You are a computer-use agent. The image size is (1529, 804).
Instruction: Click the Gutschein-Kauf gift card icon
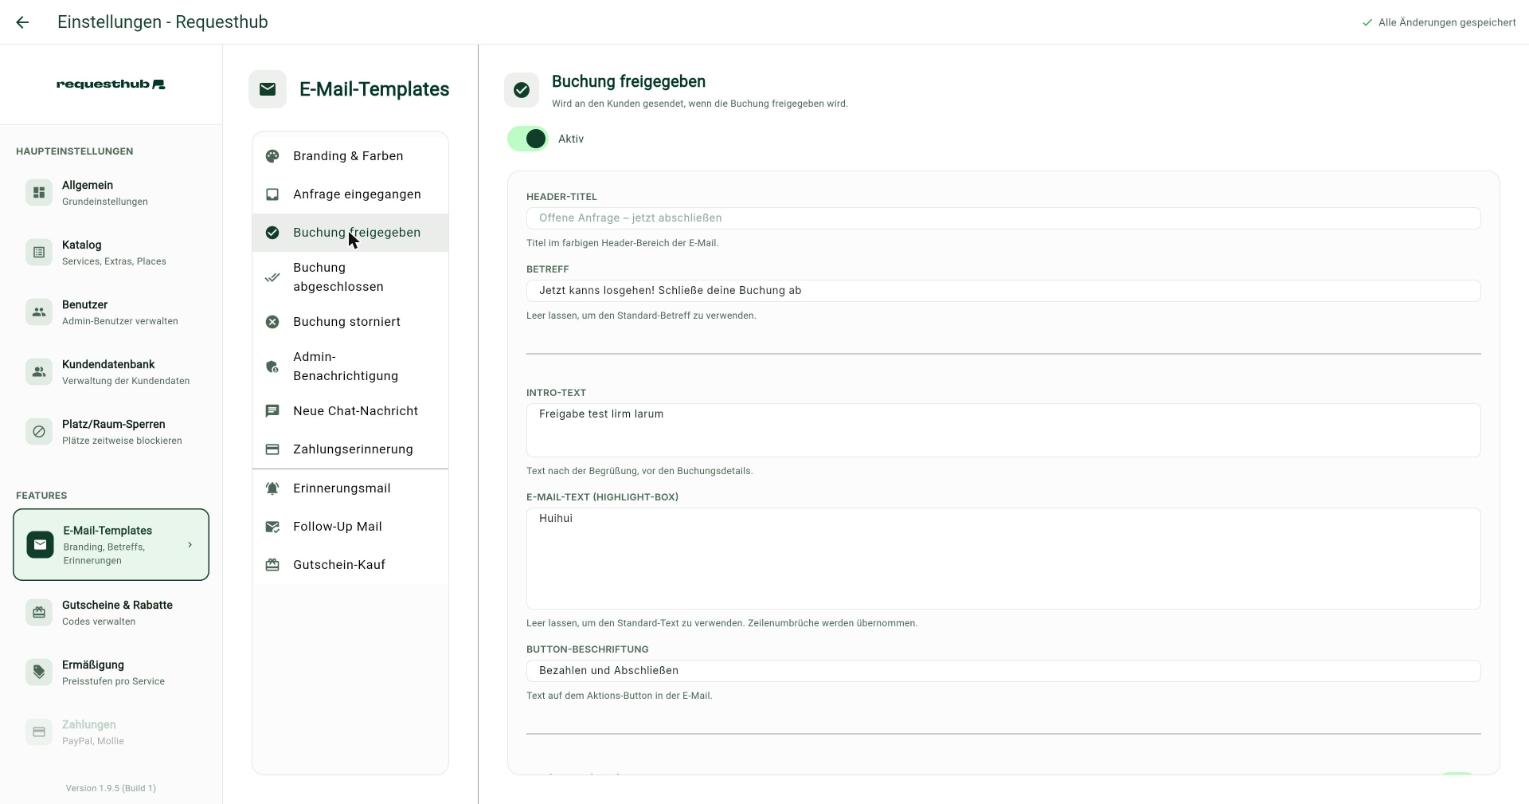272,565
